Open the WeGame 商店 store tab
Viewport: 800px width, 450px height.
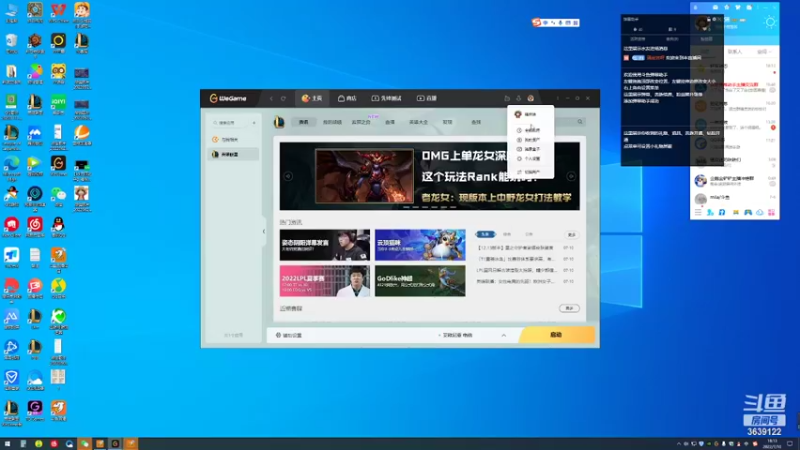click(347, 98)
